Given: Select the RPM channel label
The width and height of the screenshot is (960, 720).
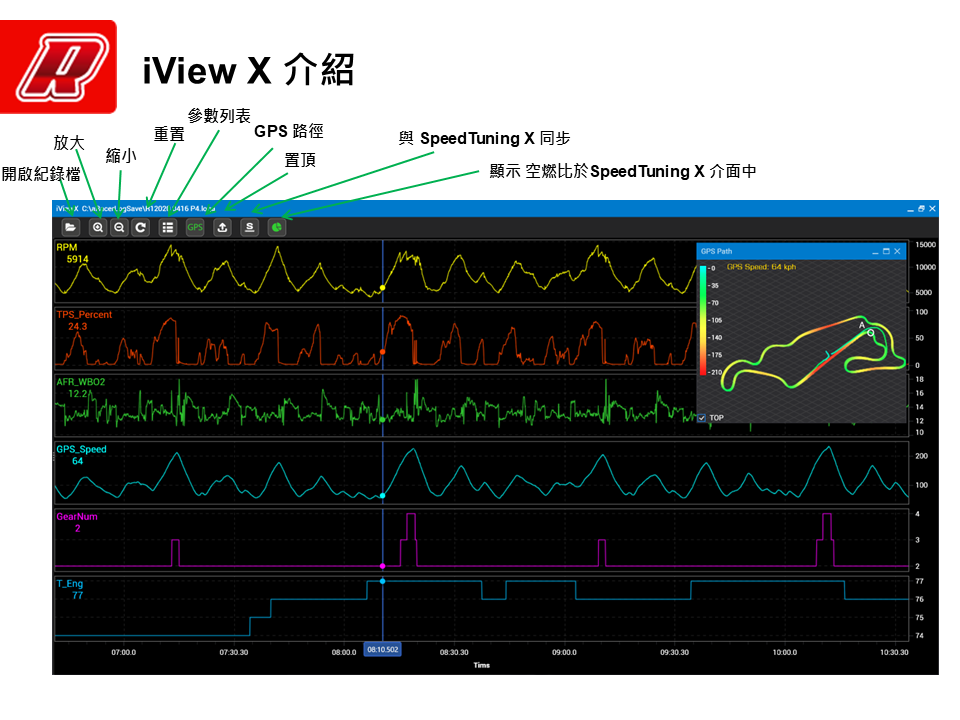Looking at the screenshot, I should 67,247.
